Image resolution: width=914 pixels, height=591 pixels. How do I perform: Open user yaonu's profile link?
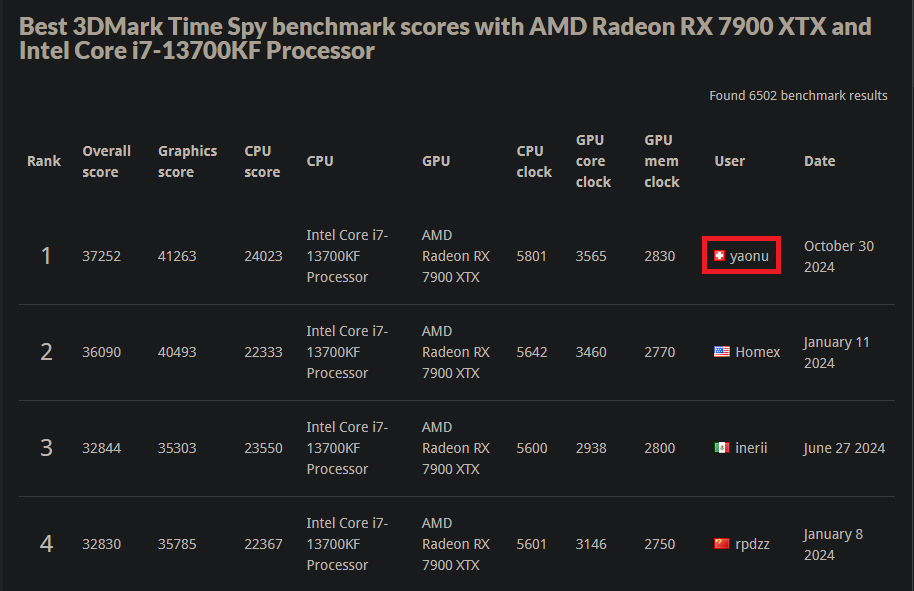[749, 257]
